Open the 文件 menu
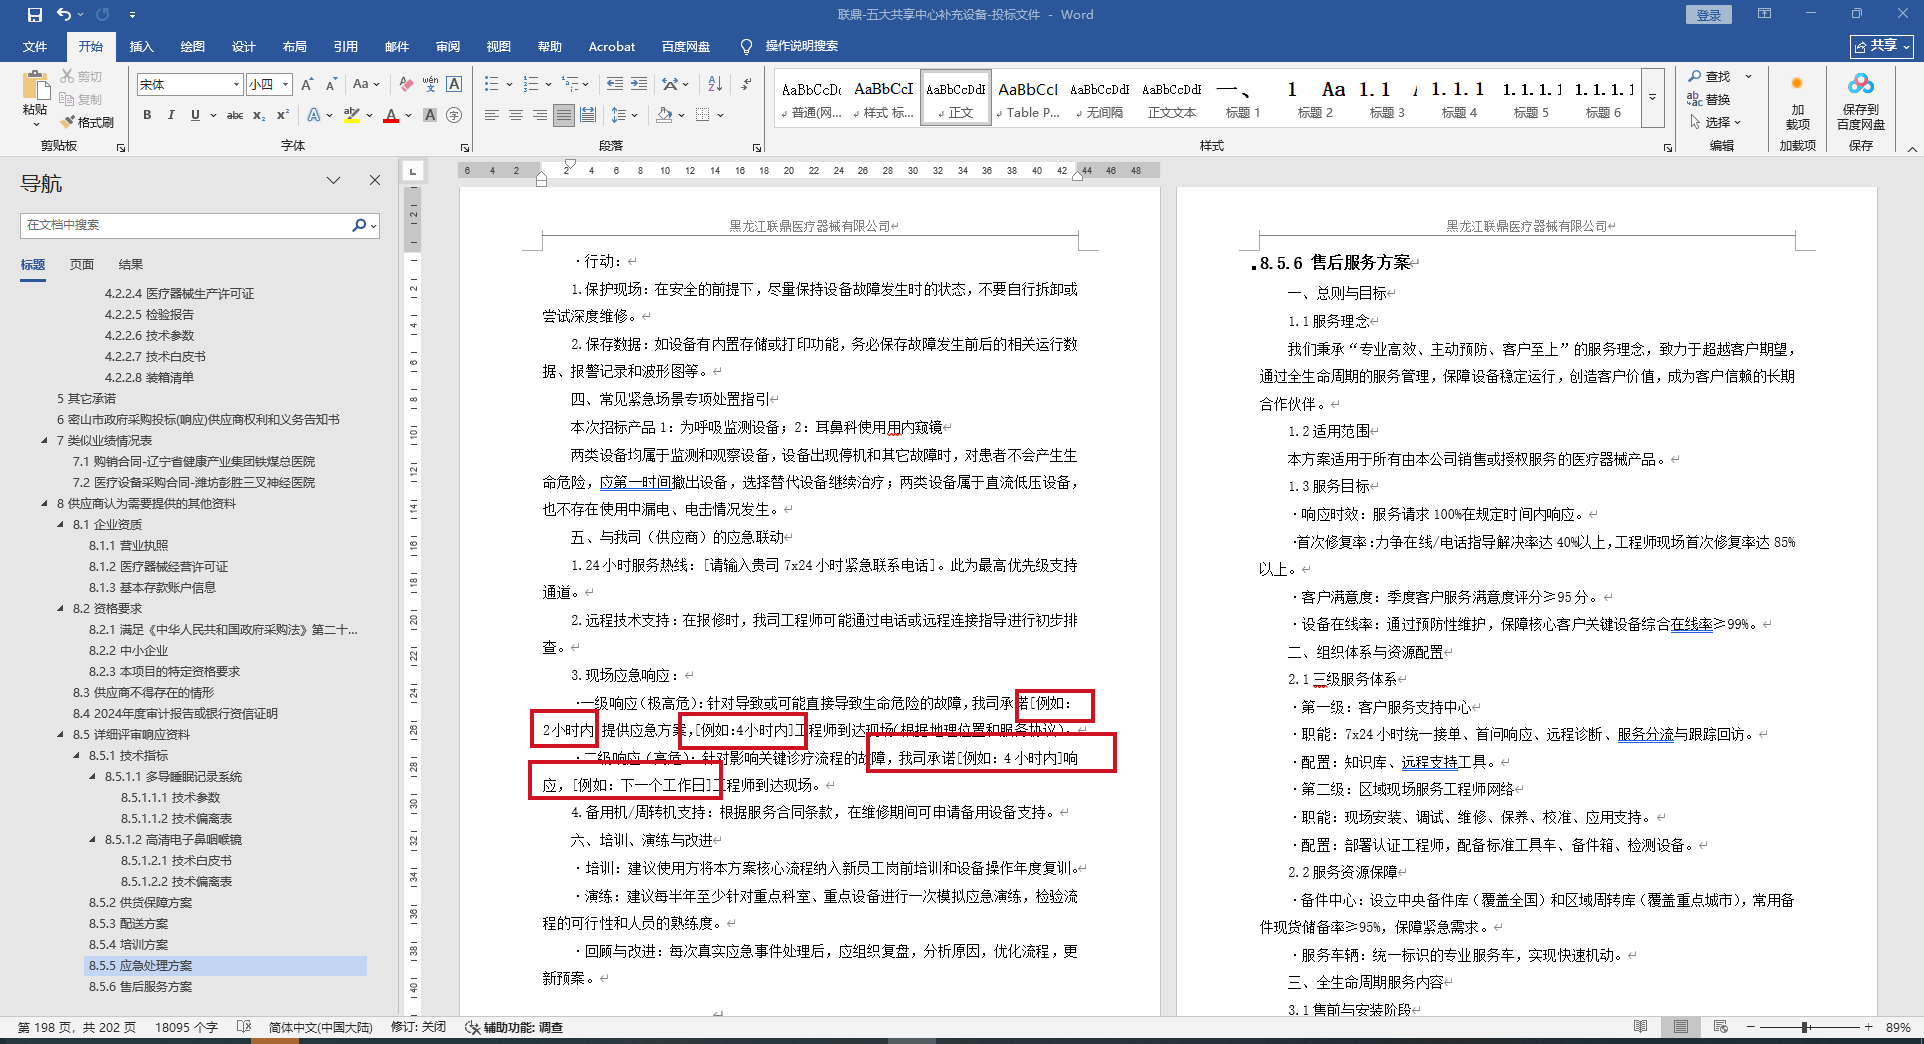The width and height of the screenshot is (1924, 1044). pos(35,46)
